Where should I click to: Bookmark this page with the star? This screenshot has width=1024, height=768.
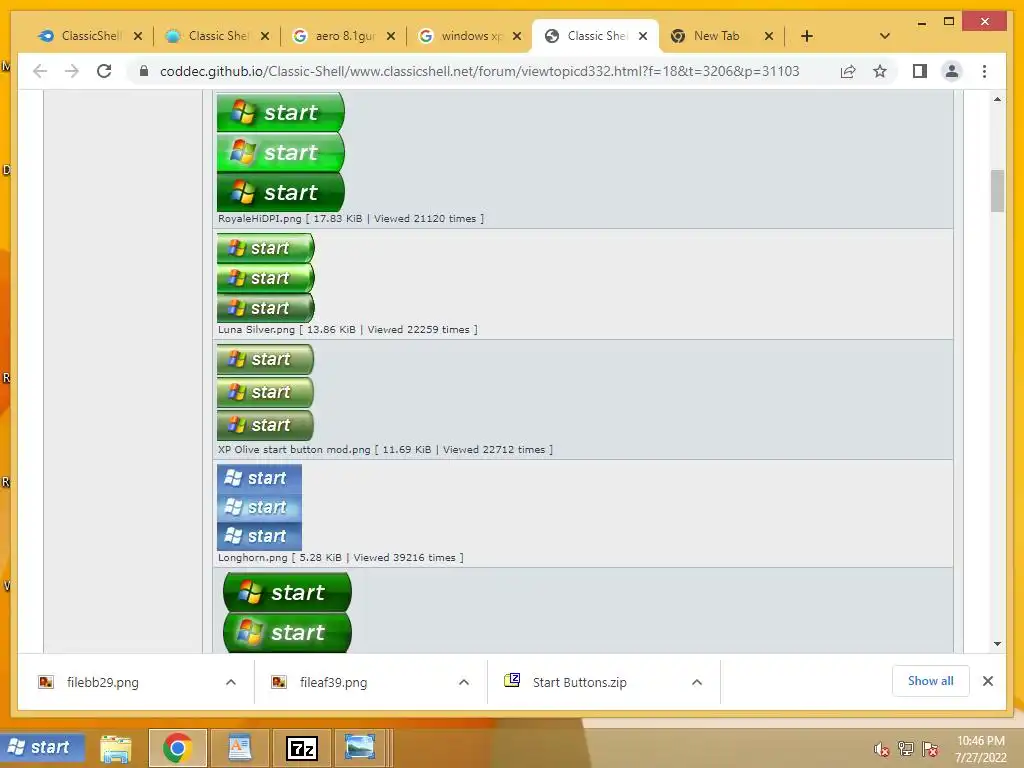[880, 71]
